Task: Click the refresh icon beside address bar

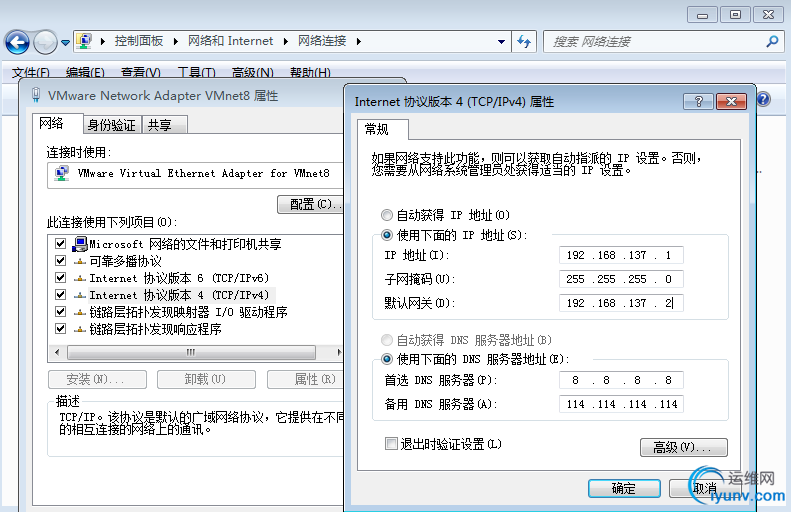Action: click(524, 42)
